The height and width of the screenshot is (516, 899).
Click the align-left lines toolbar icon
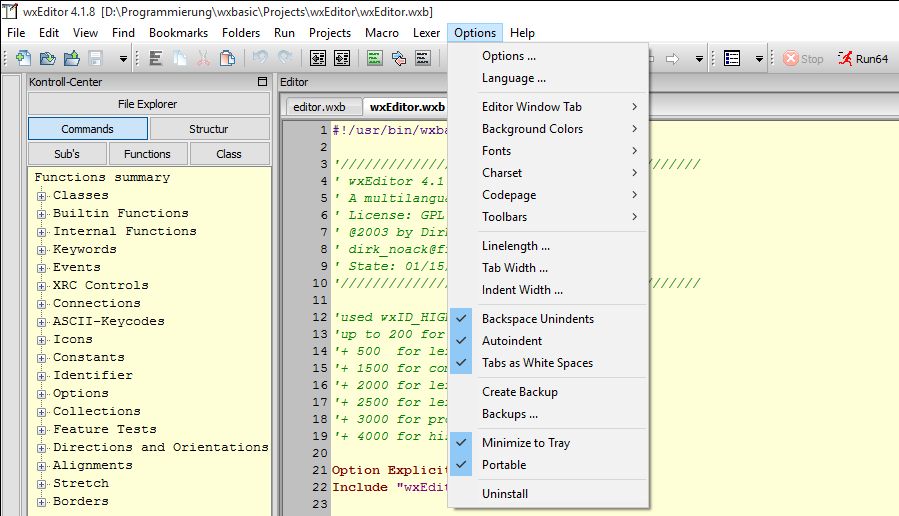point(155,59)
